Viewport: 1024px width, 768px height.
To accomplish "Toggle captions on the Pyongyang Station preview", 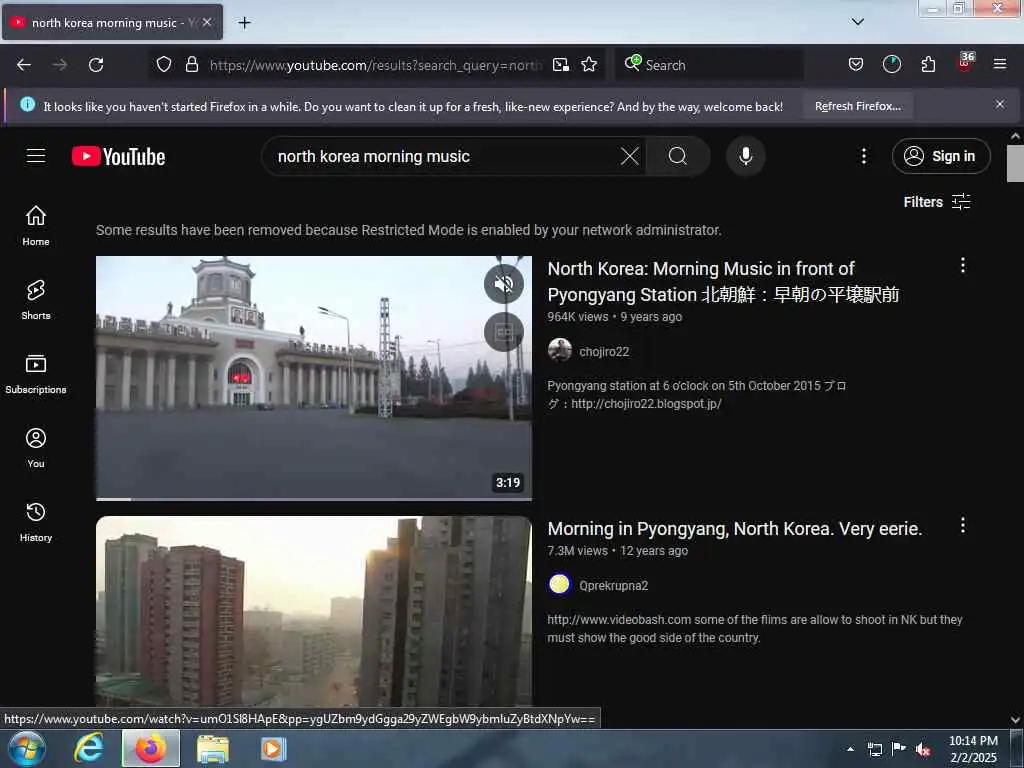I will (x=504, y=332).
